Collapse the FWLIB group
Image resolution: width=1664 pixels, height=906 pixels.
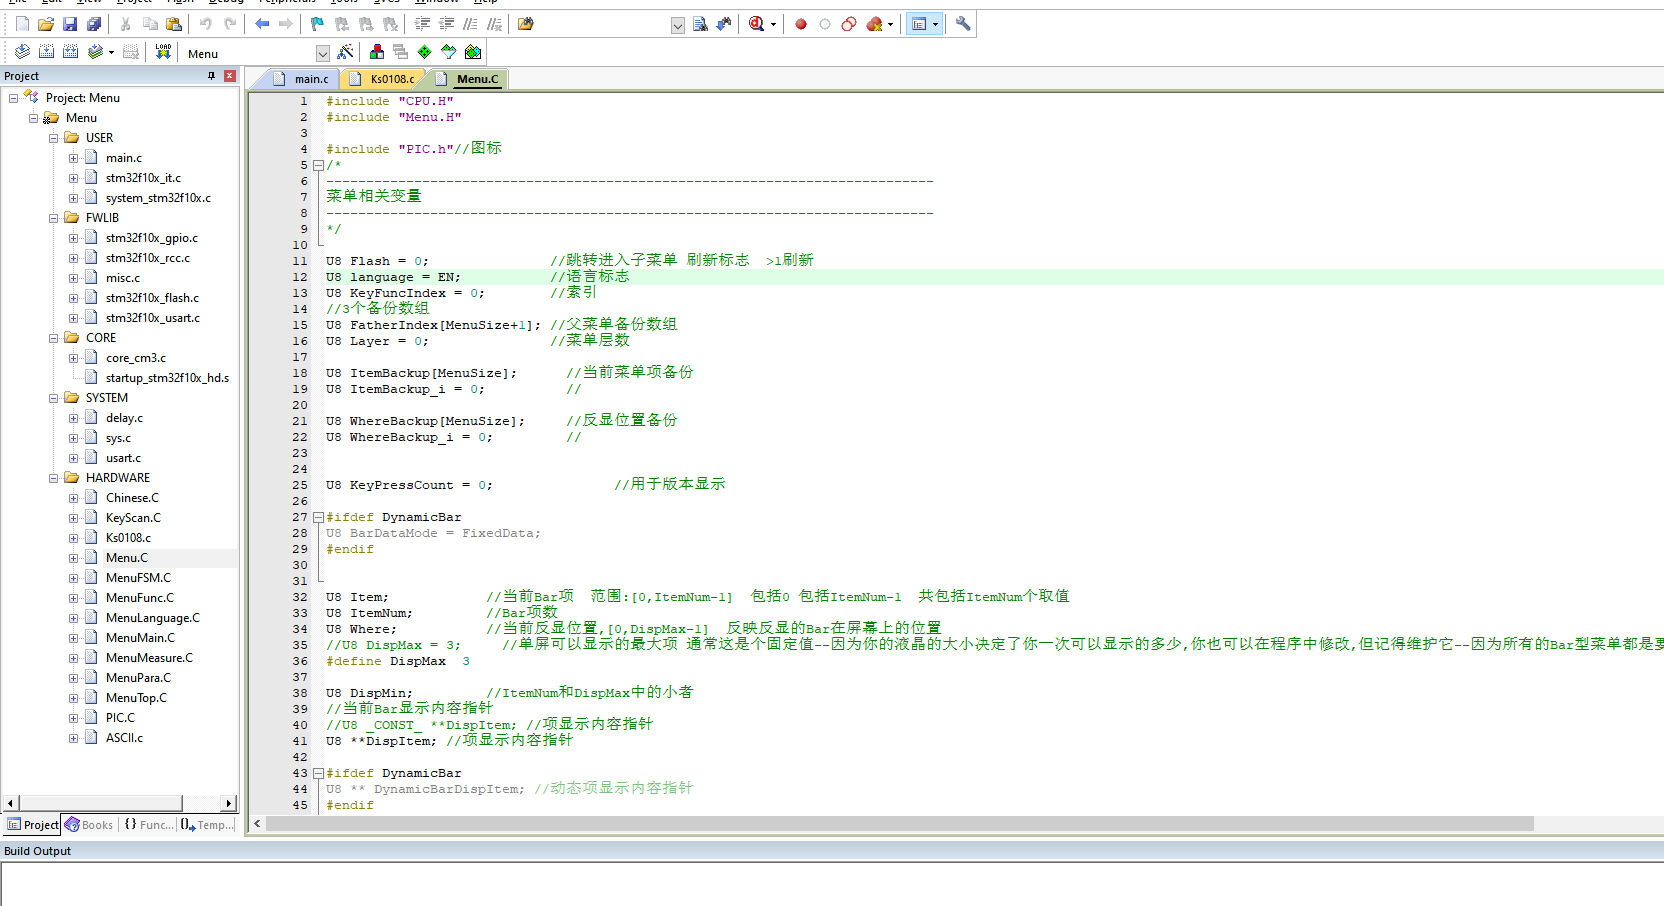tap(54, 218)
